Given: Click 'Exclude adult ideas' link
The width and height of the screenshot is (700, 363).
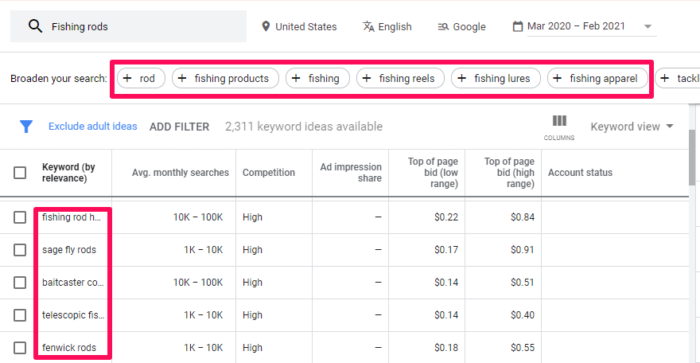Looking at the screenshot, I should click(x=93, y=126).
